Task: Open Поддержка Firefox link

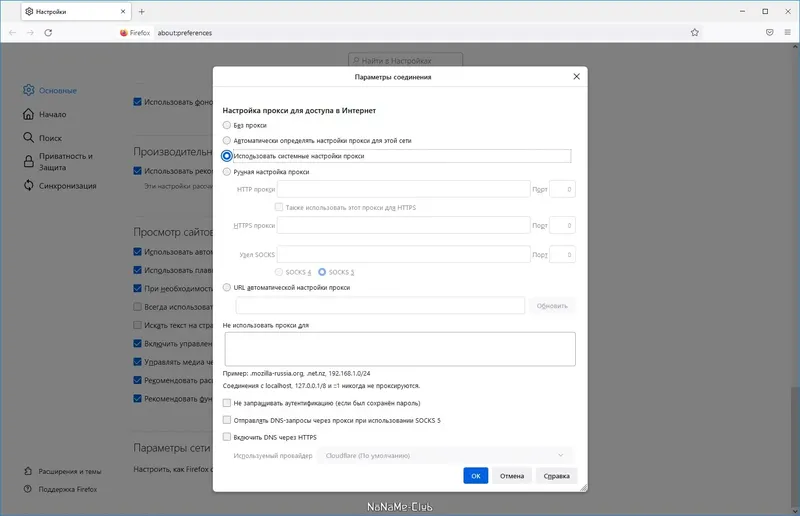Action: click(60, 489)
